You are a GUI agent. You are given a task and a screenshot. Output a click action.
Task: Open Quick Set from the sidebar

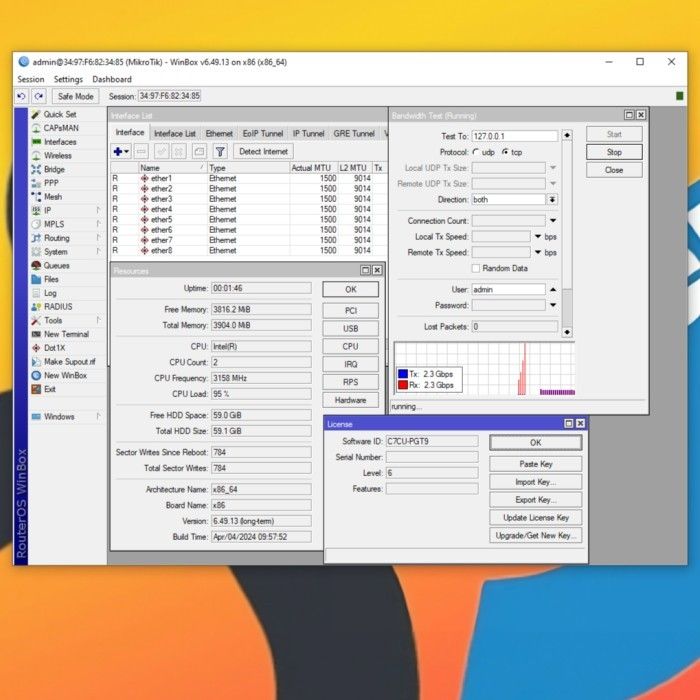click(x=59, y=115)
